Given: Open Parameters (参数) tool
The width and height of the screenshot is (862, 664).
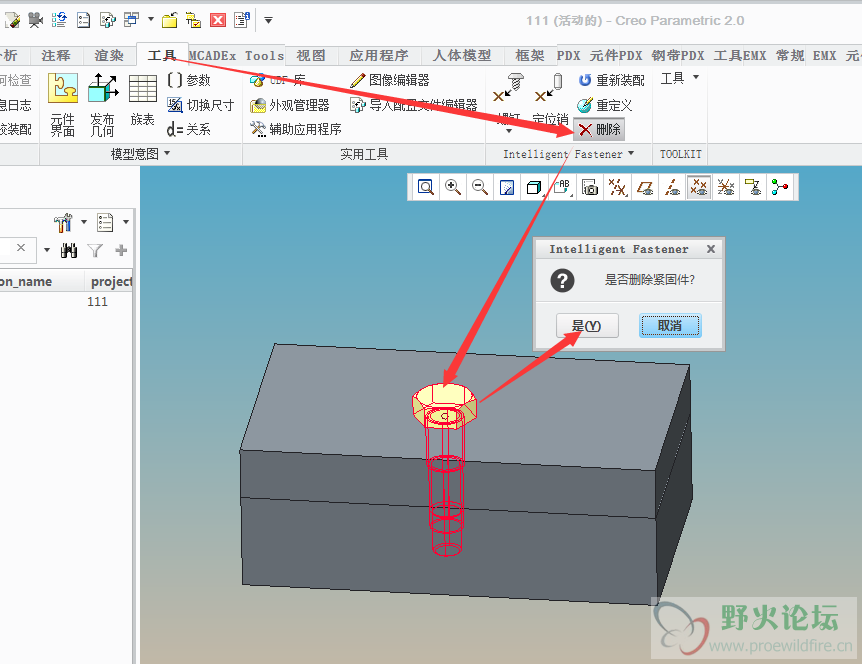Looking at the screenshot, I should pos(189,80).
